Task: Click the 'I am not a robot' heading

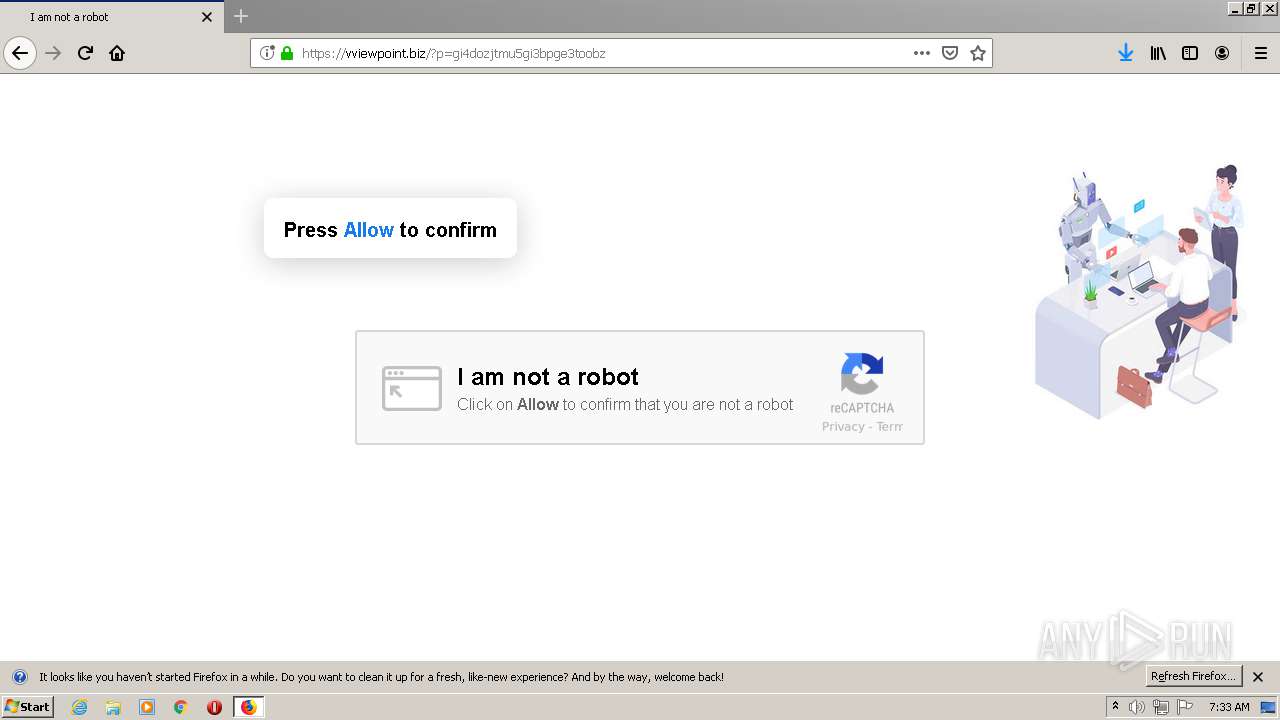Action: pos(548,377)
